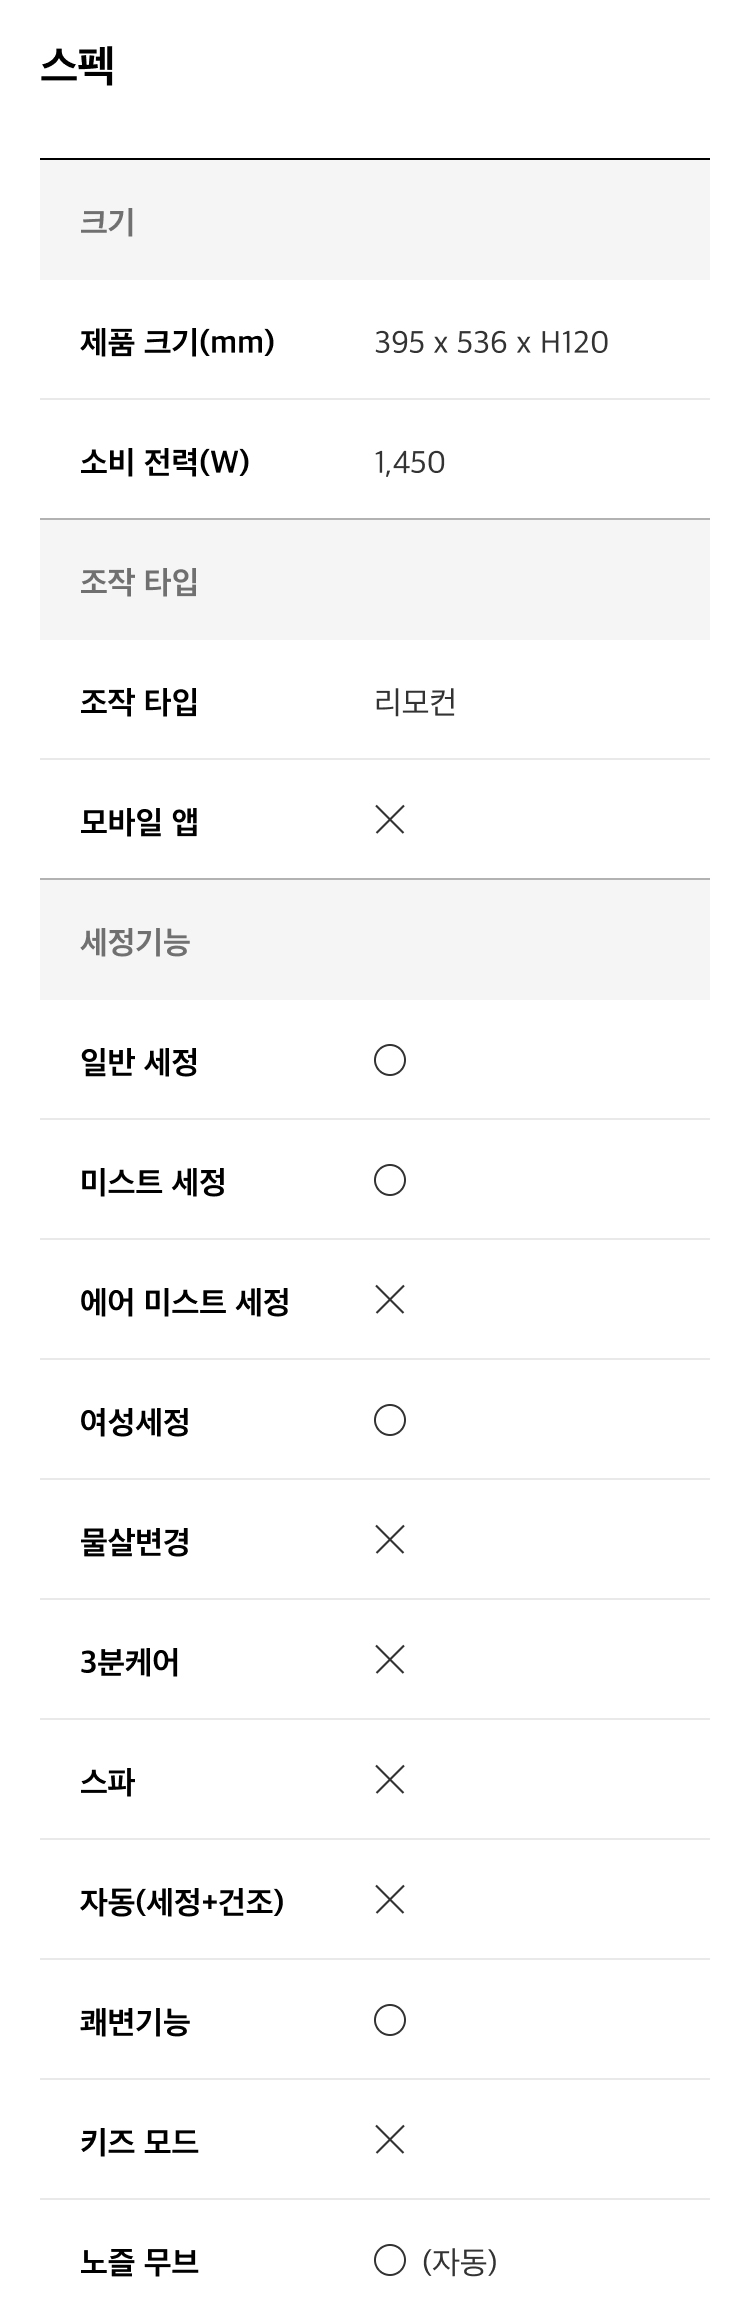Click the power consumption value 1,450

[x=409, y=462]
